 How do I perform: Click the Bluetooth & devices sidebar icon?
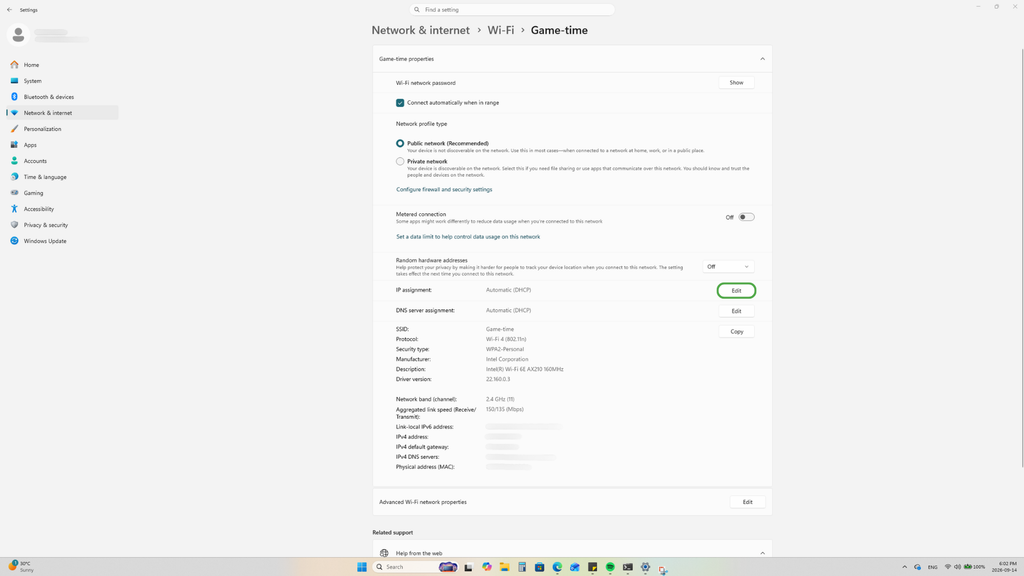click(14, 97)
